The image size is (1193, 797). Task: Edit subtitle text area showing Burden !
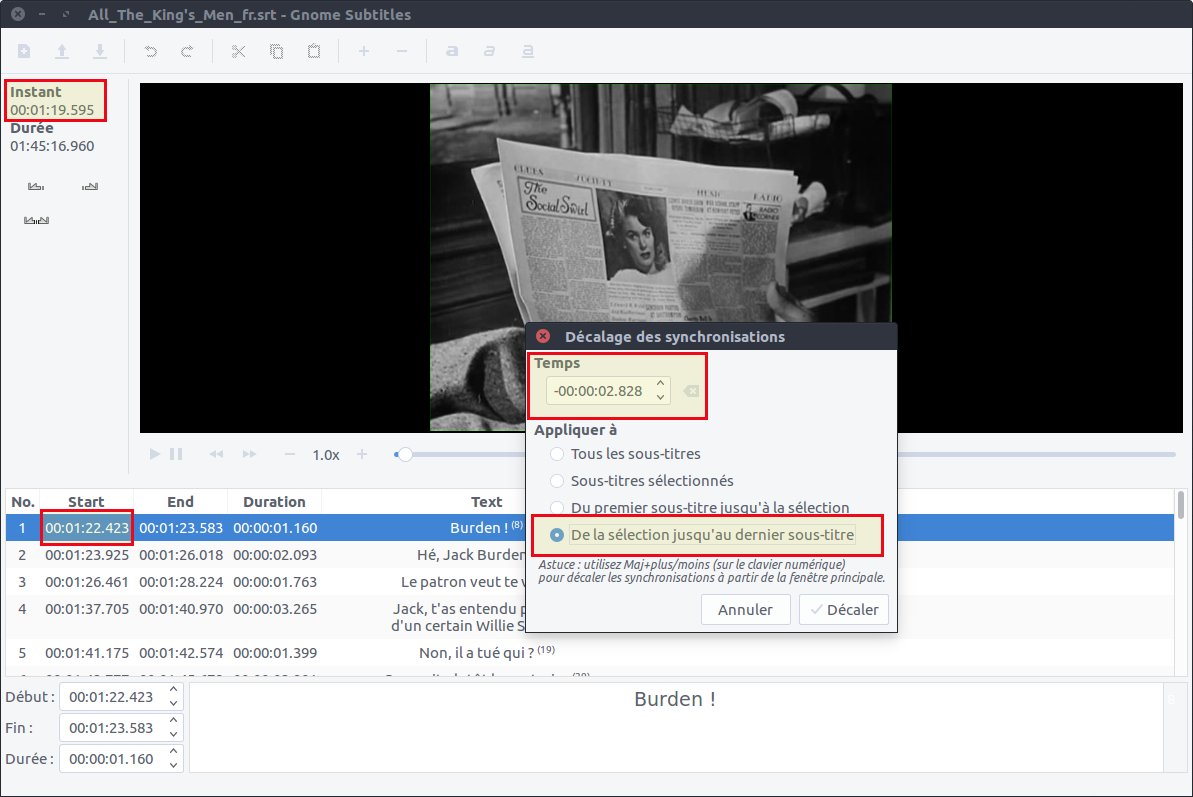[676, 727]
